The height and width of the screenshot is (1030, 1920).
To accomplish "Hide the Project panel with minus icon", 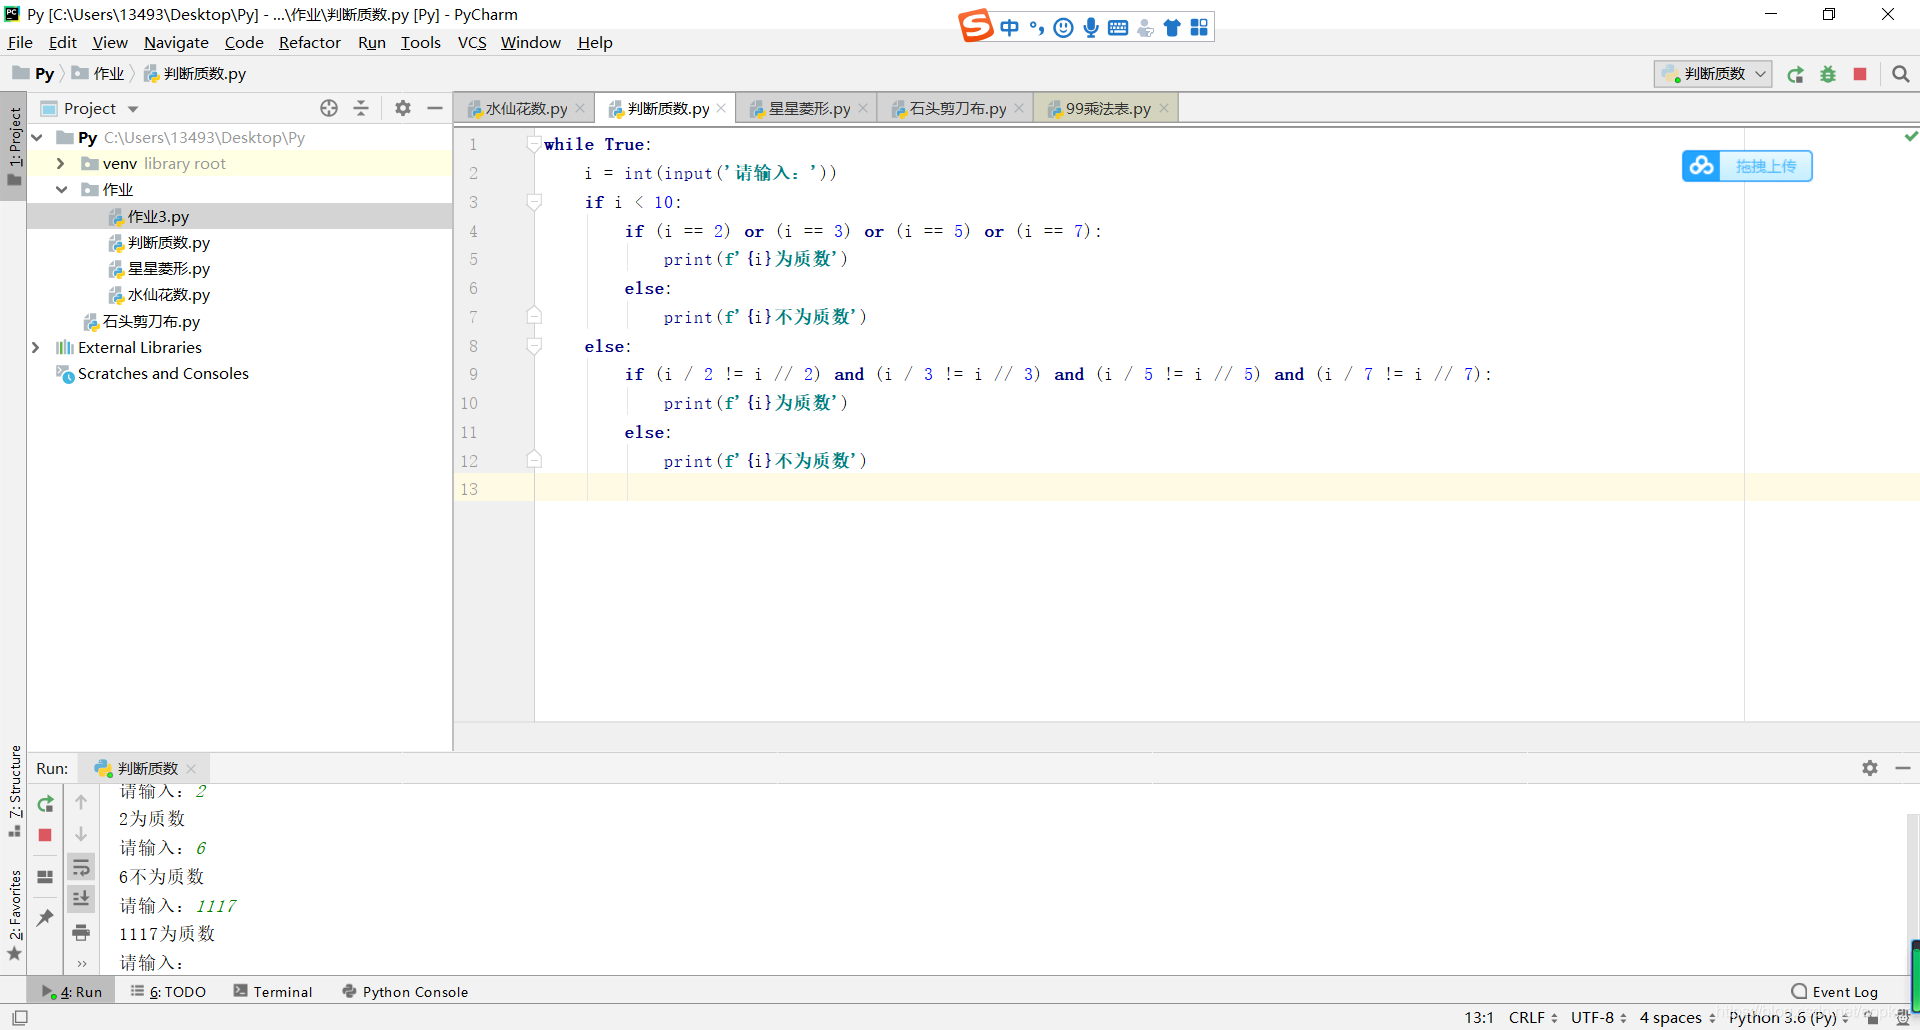I will [x=435, y=108].
